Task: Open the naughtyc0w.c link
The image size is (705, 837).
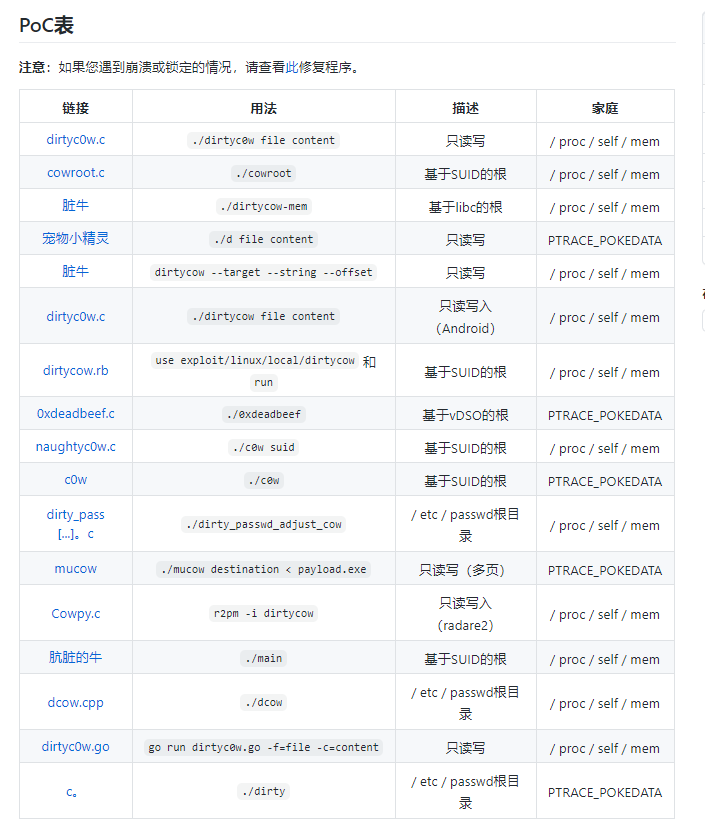Action: (x=76, y=447)
